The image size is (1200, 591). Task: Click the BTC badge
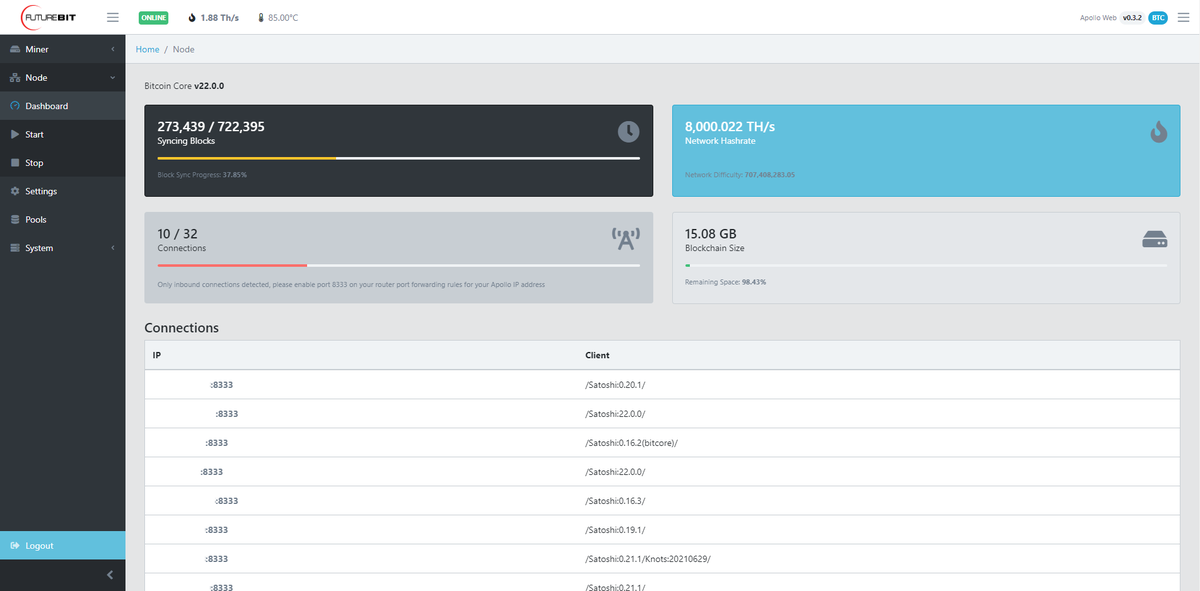(x=1158, y=18)
